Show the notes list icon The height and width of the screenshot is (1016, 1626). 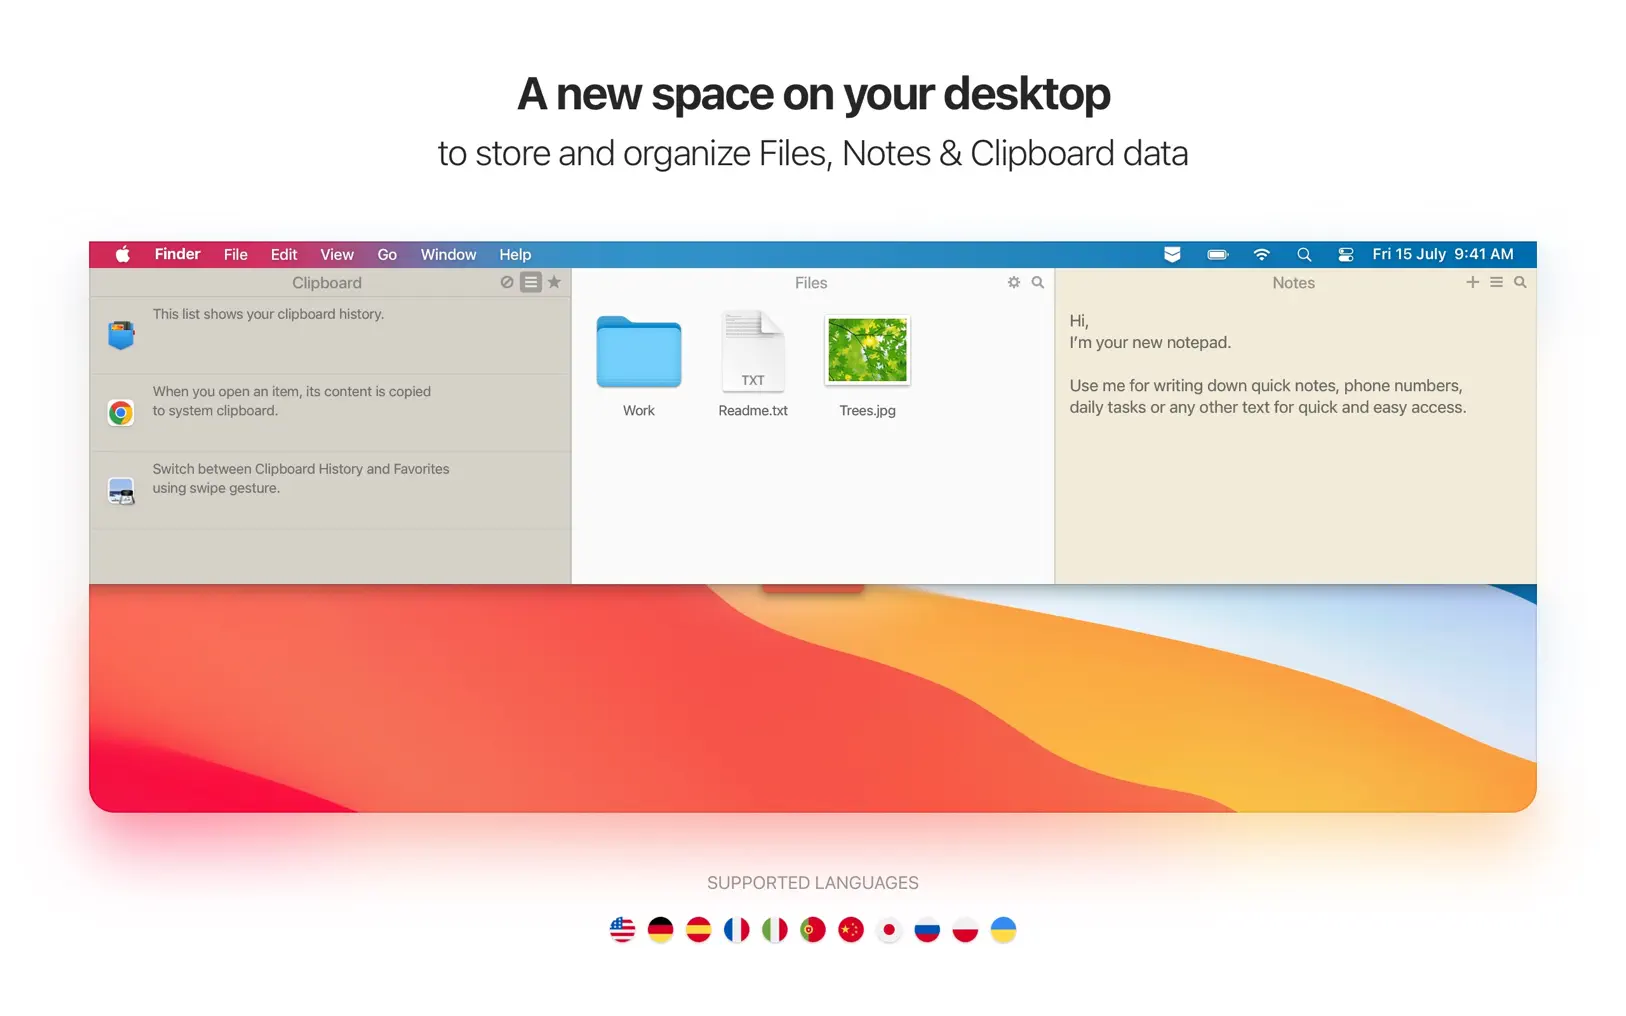(x=1496, y=282)
